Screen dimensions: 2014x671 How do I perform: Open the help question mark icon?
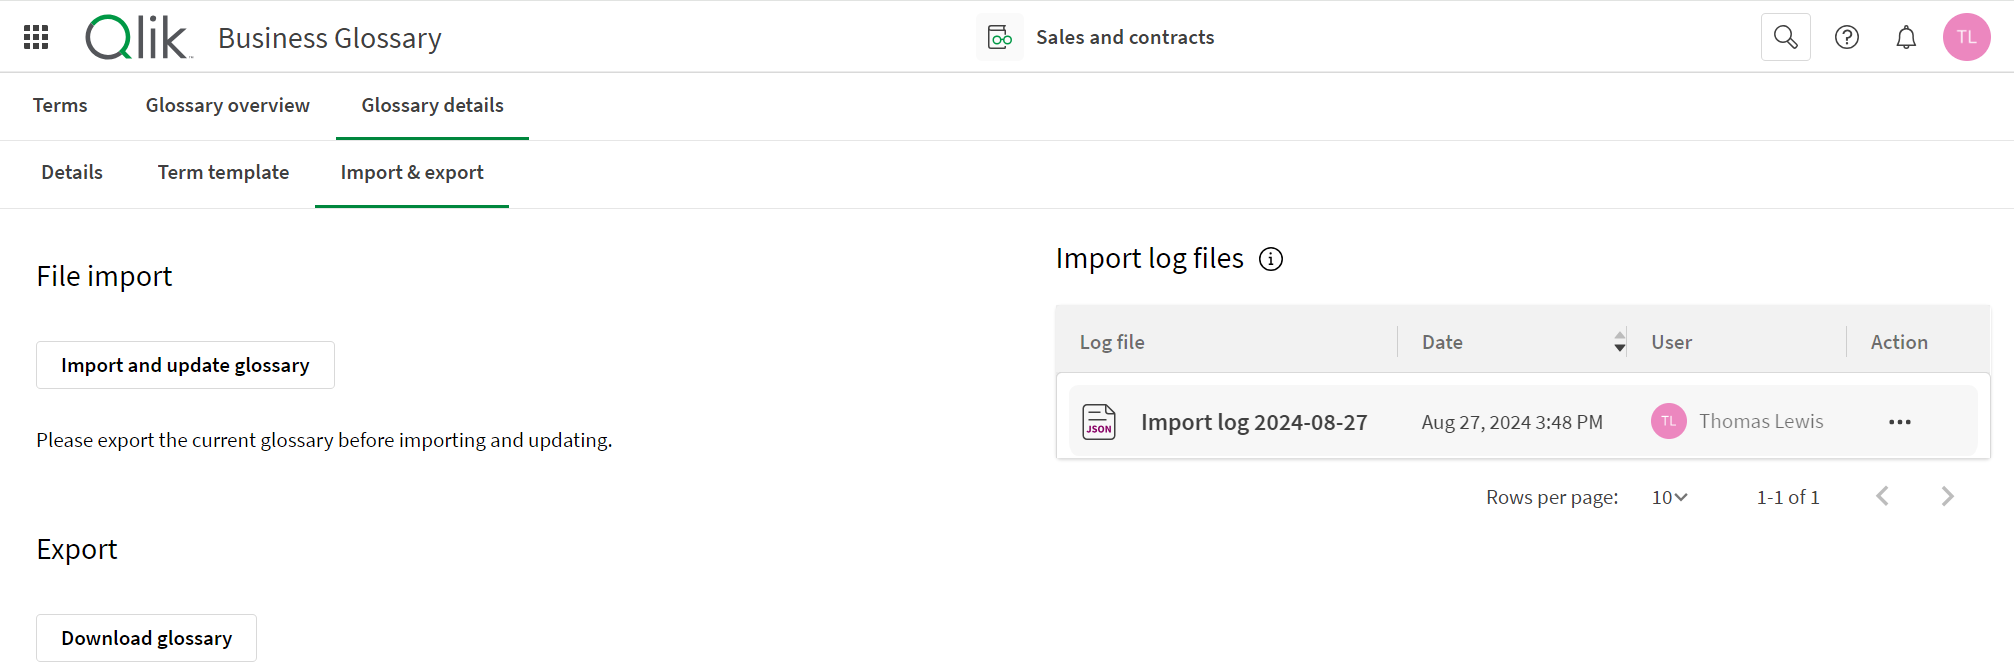[1846, 37]
